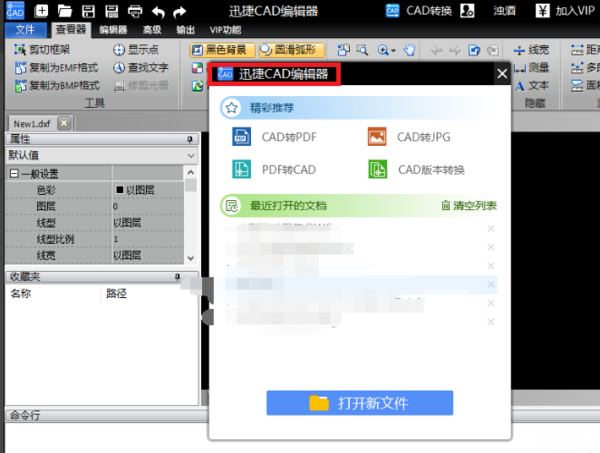Image resolution: width=600 pixels, height=453 pixels.
Task: Toggle 线宽 display
Action: click(531, 50)
